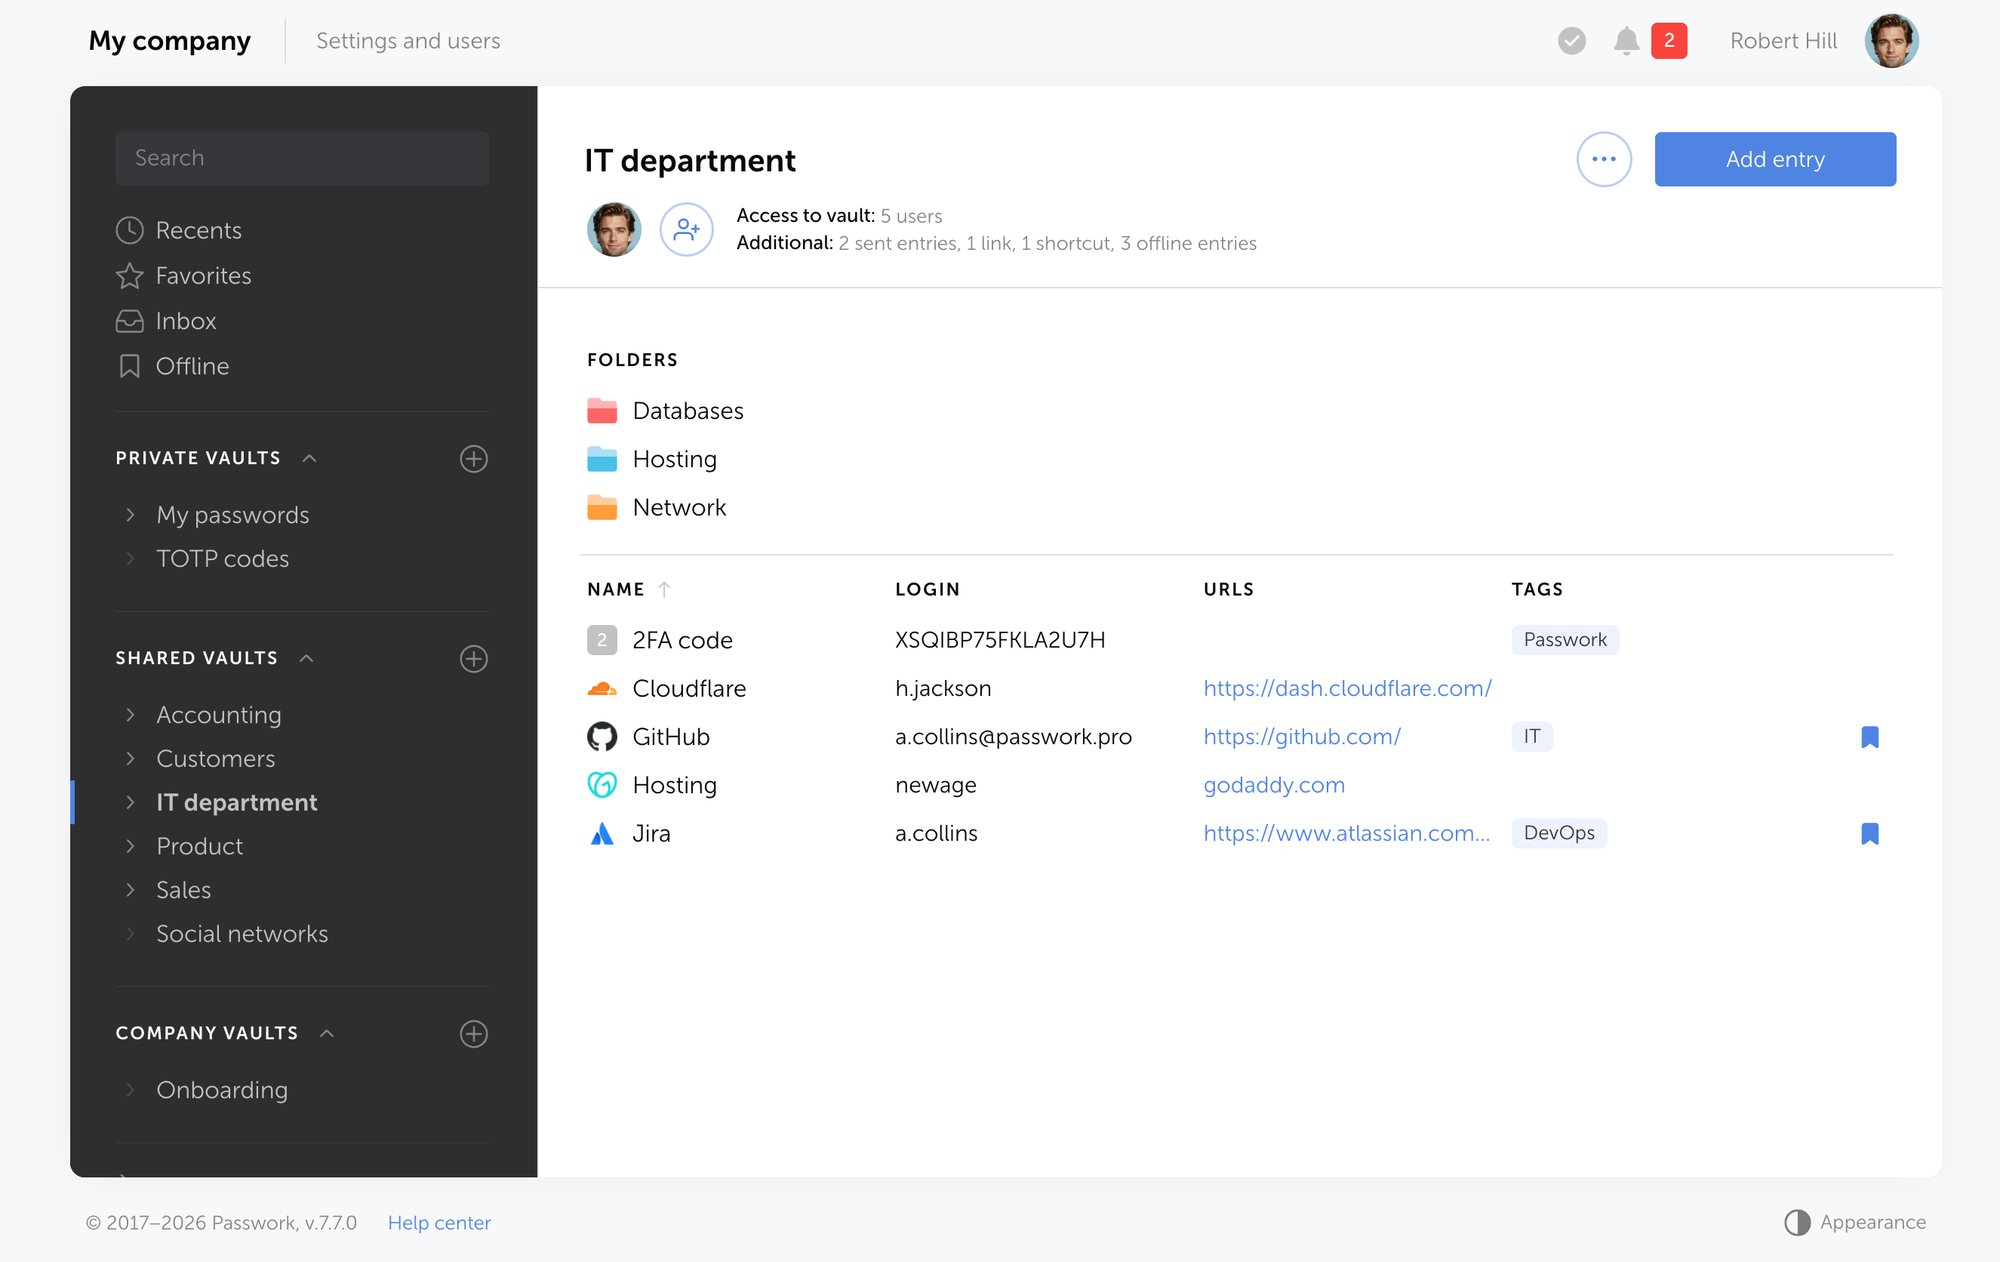Click the notification bell icon

(x=1626, y=41)
